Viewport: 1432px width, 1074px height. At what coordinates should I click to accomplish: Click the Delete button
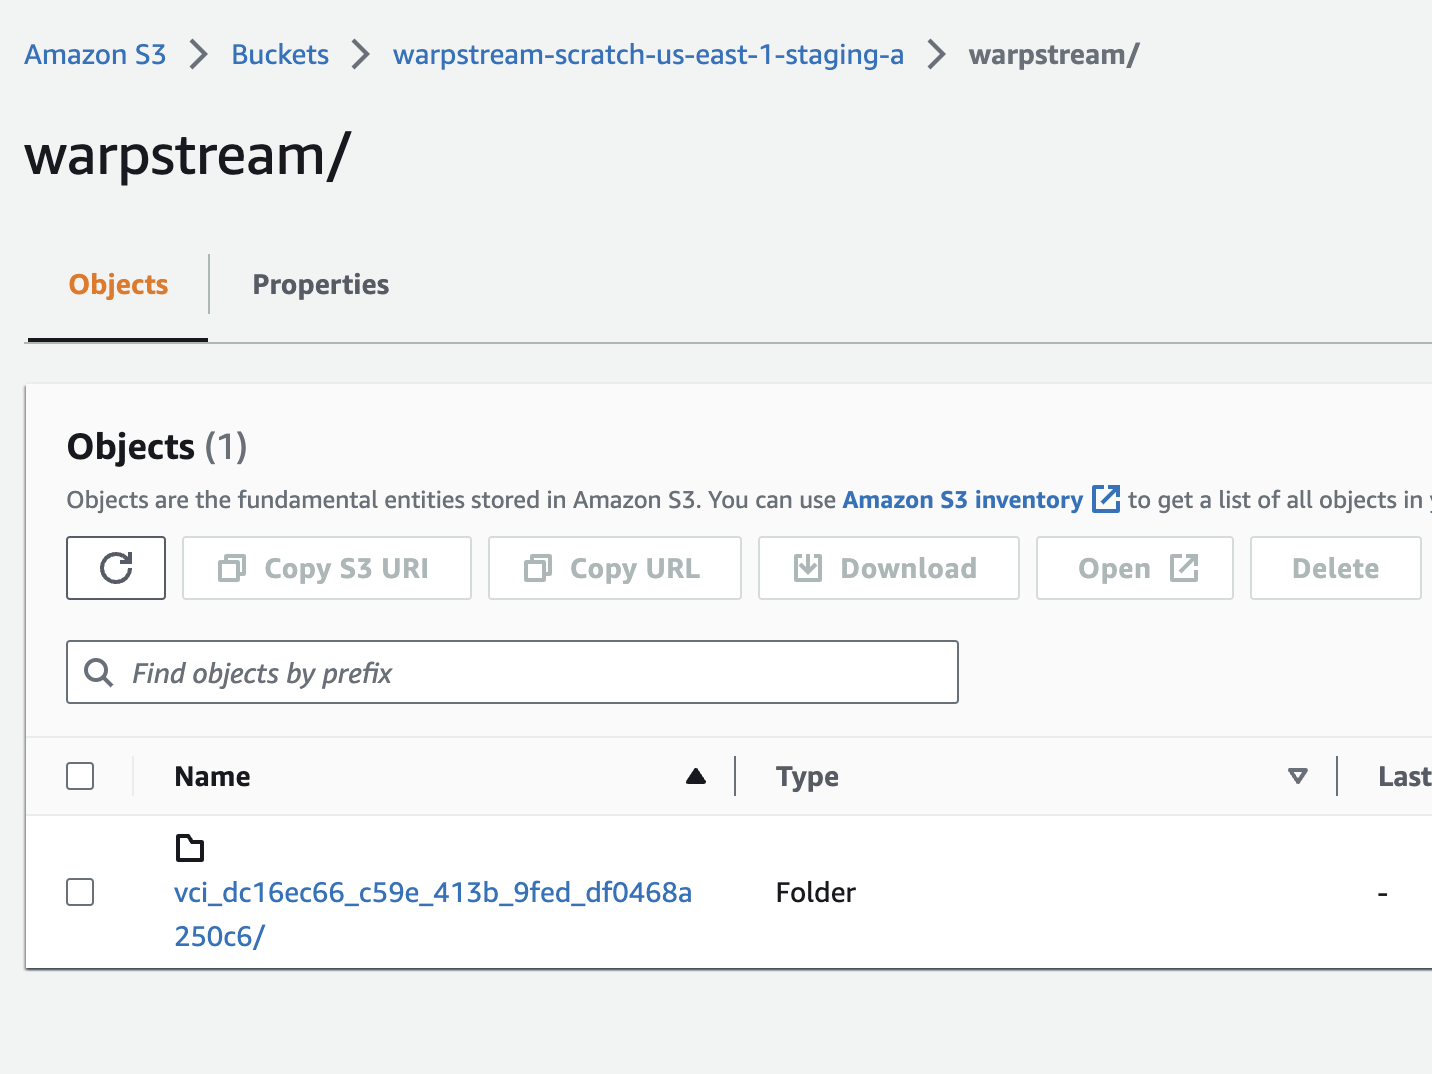(x=1334, y=568)
